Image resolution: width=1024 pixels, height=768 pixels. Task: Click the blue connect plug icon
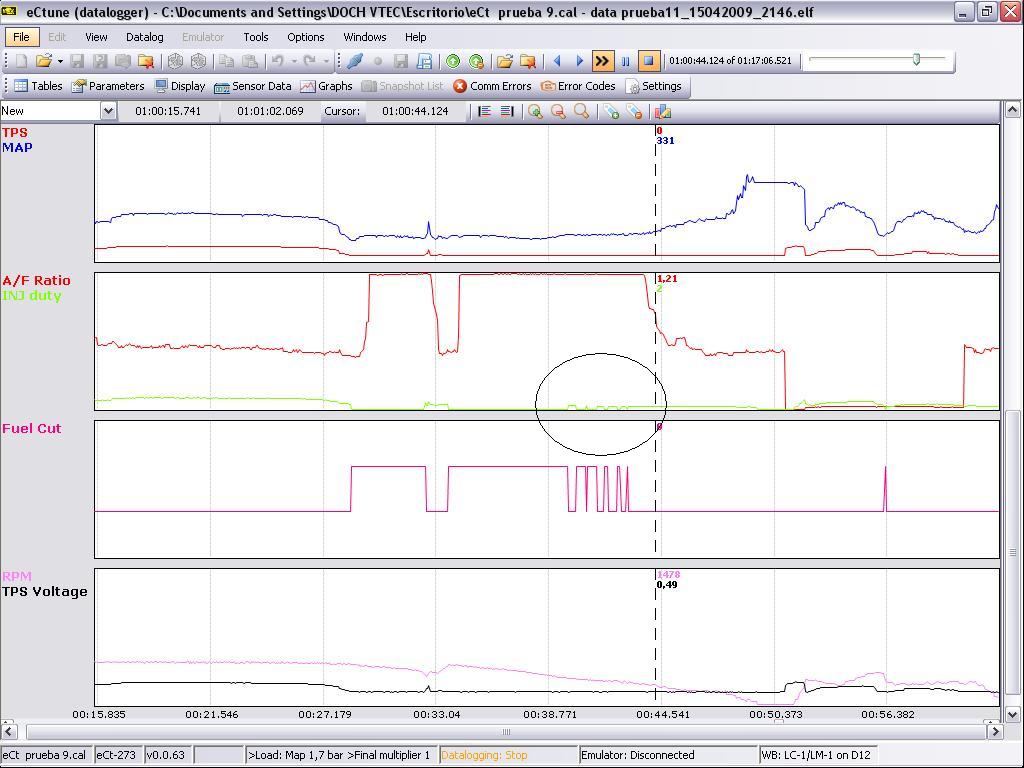[x=355, y=61]
